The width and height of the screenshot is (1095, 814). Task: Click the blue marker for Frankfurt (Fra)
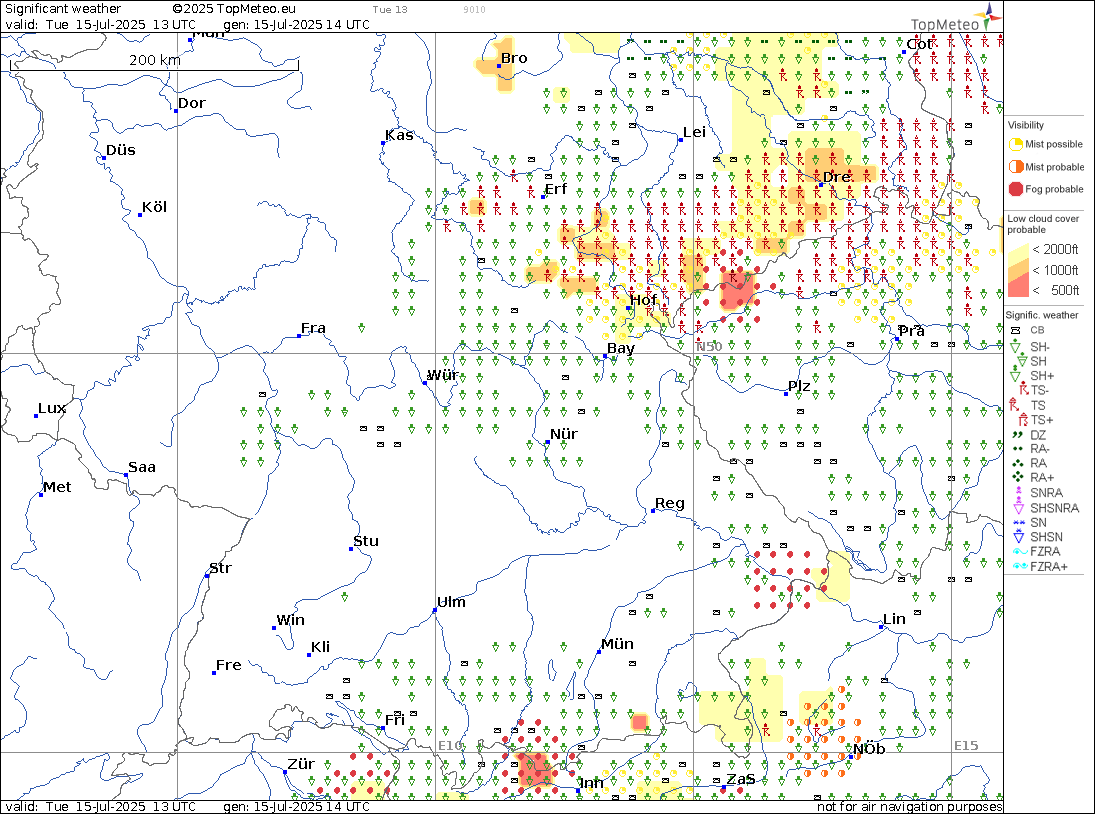coord(299,336)
